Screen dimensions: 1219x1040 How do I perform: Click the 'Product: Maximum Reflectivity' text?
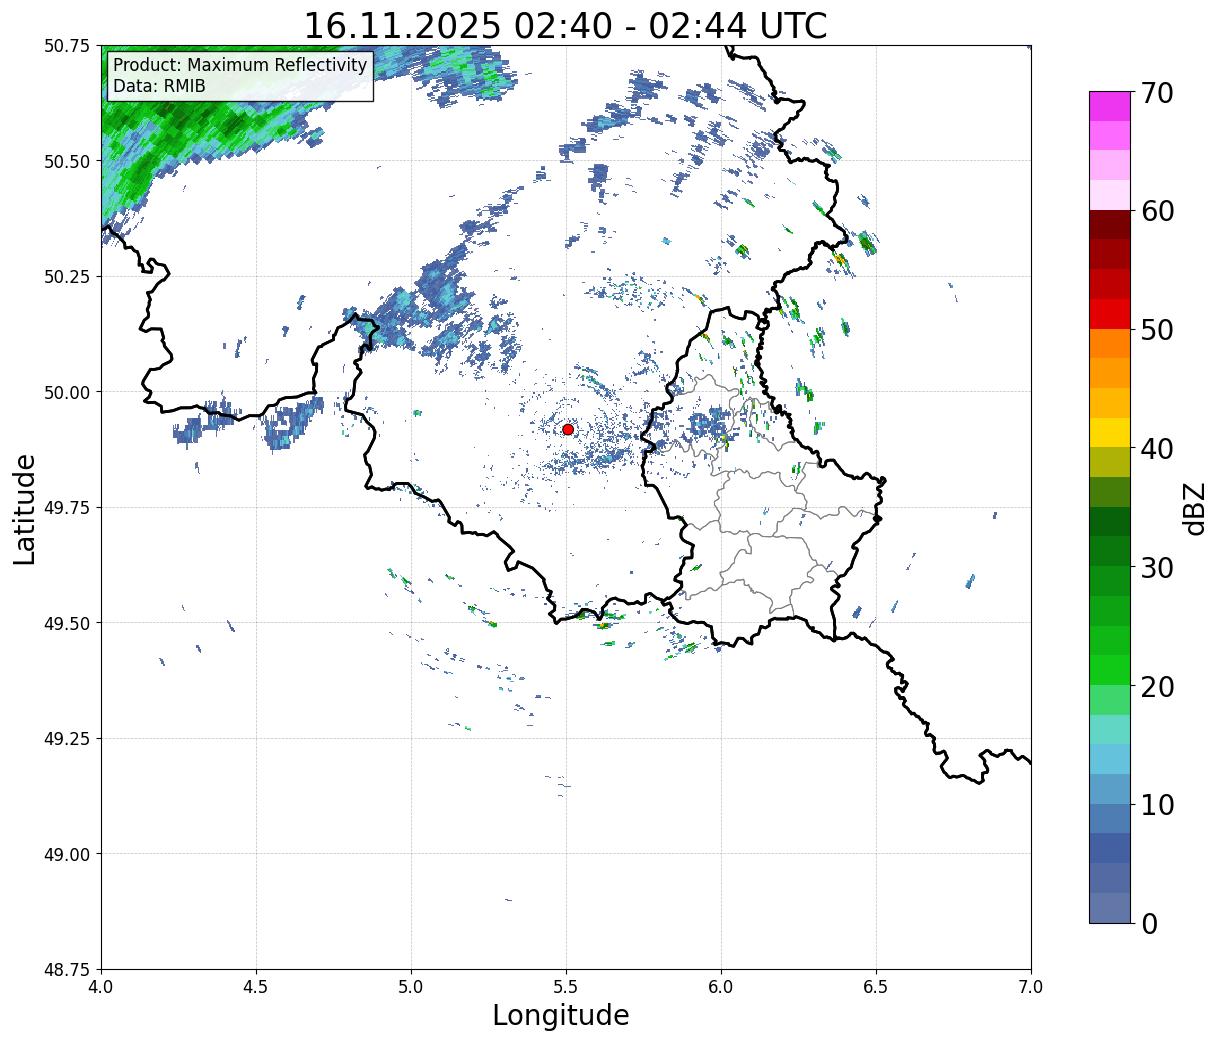(240, 65)
